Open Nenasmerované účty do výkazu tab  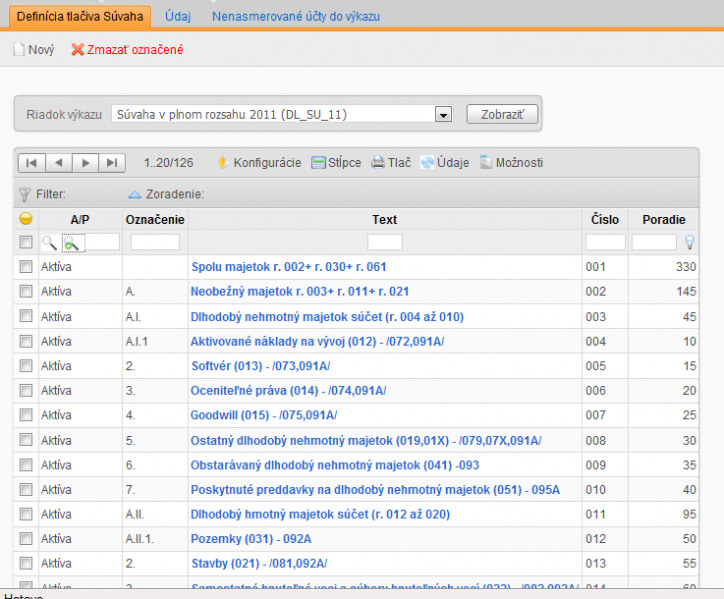(296, 17)
